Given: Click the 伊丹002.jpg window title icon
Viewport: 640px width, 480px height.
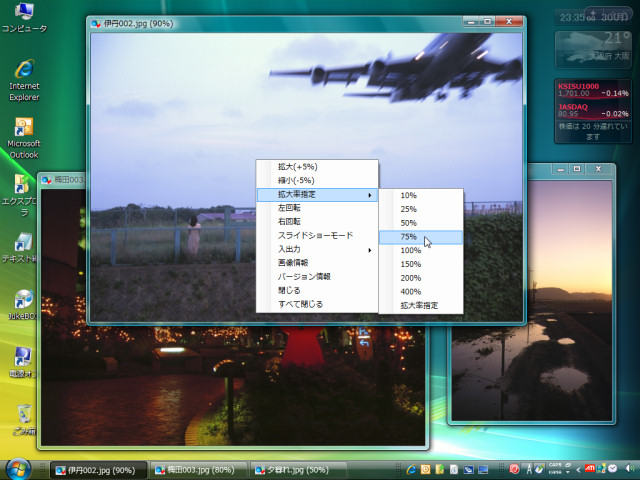Looking at the screenshot, I should pos(96,24).
